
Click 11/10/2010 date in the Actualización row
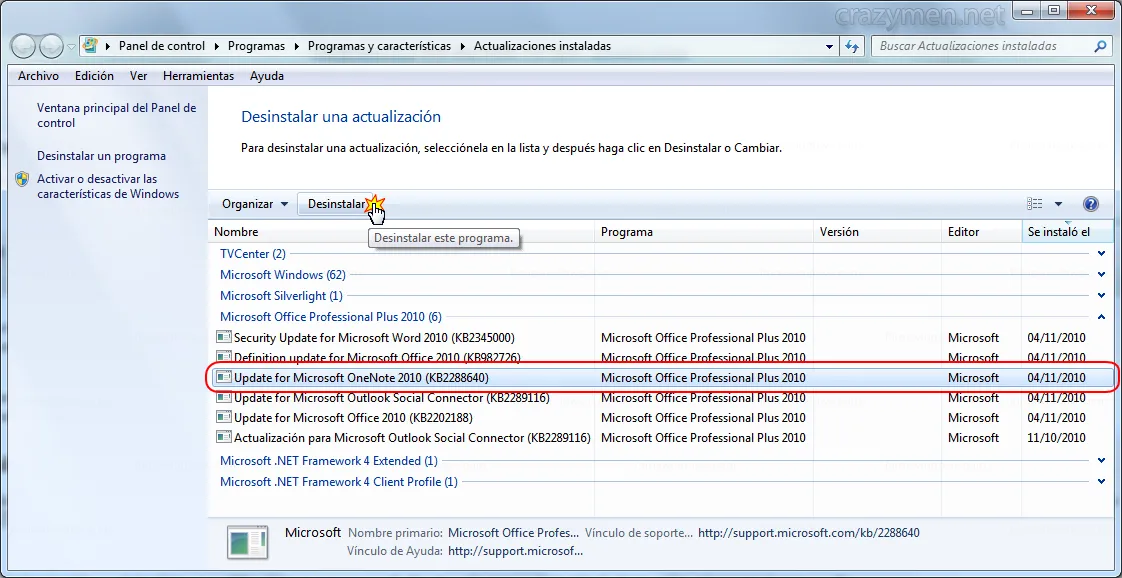click(x=1056, y=438)
